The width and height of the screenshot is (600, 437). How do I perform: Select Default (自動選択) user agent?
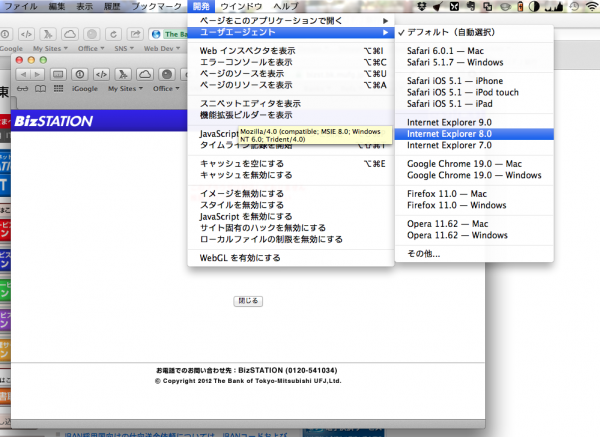tap(474, 33)
